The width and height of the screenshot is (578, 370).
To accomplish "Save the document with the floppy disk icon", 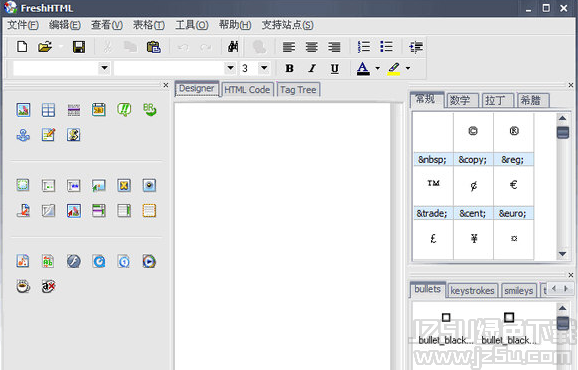I will click(x=79, y=47).
